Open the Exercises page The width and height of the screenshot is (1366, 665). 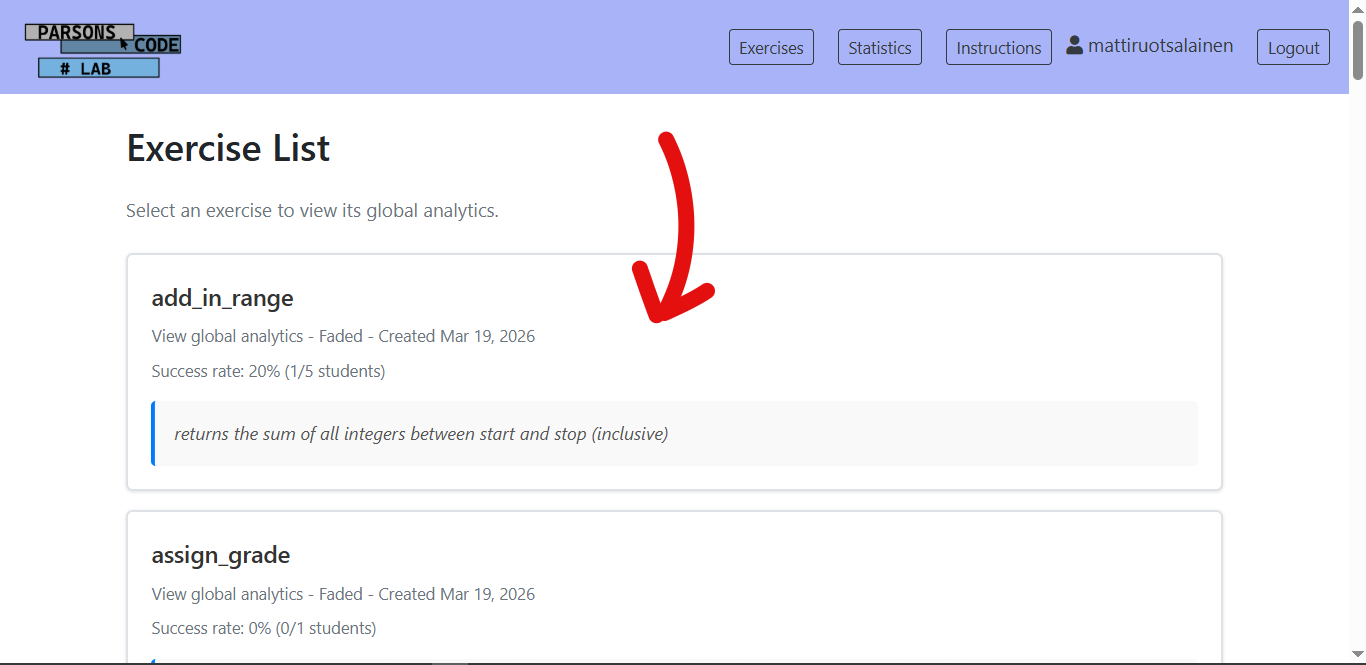pyautogui.click(x=771, y=47)
